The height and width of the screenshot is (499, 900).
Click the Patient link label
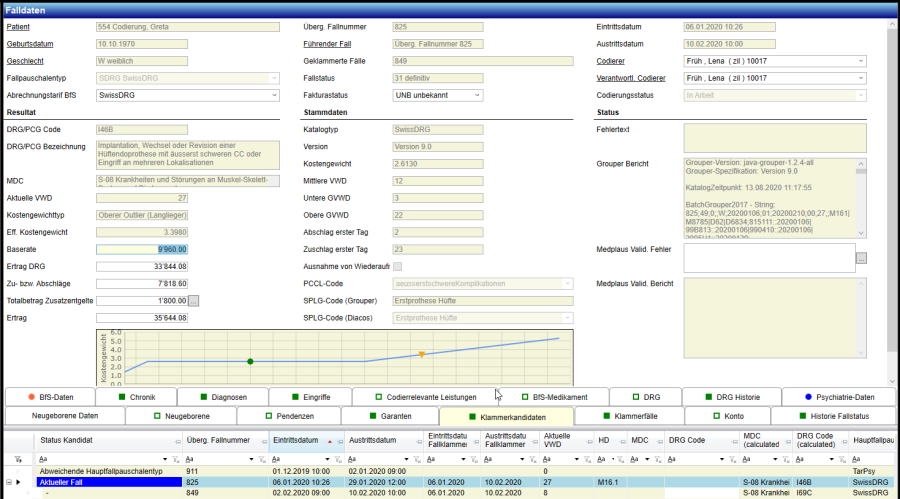click(x=19, y=27)
